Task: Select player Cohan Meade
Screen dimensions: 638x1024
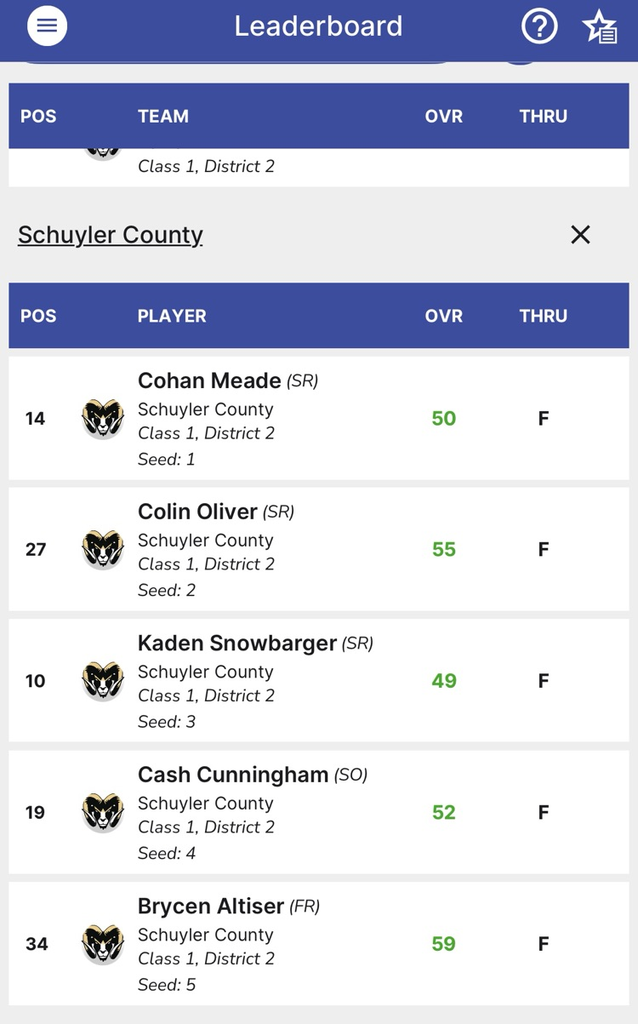Action: pyautogui.click(x=209, y=381)
